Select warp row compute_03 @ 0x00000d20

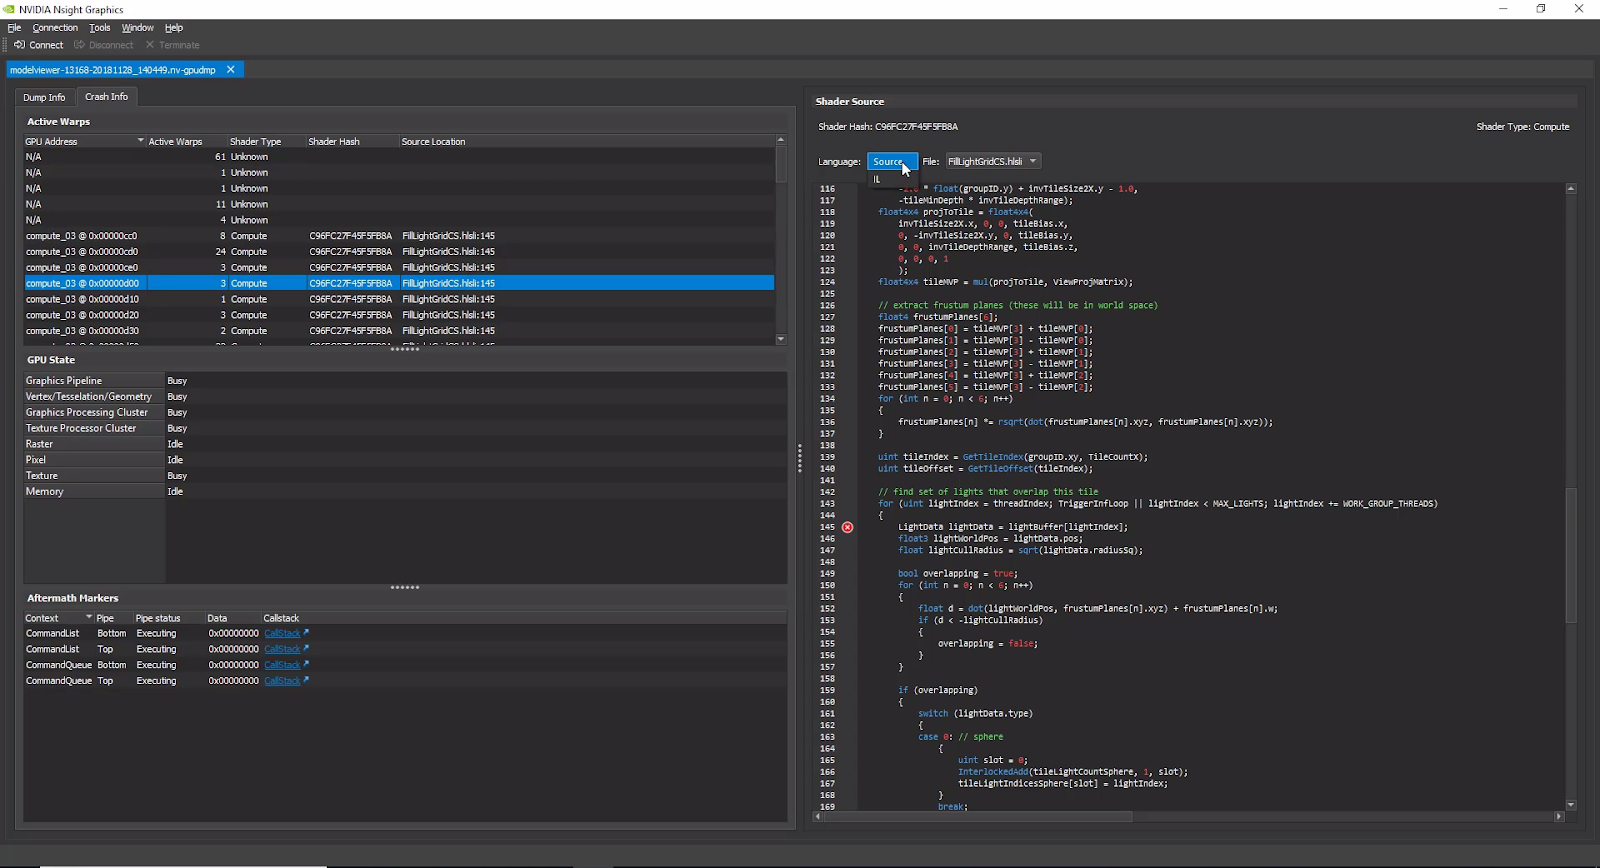pyautogui.click(x=399, y=315)
